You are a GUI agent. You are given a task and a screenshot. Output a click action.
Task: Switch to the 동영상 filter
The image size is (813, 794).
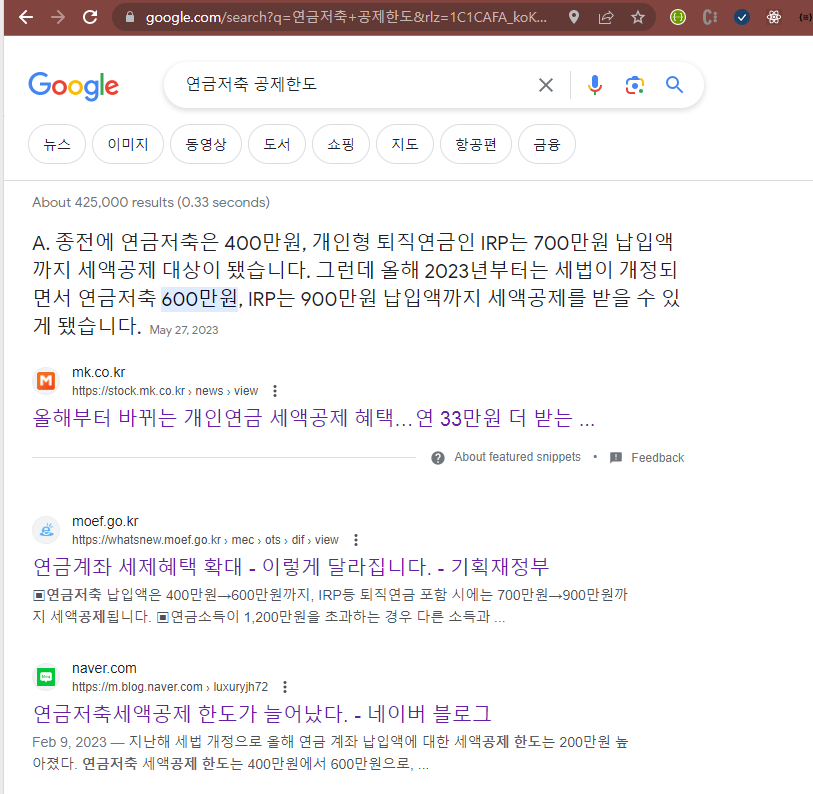(x=206, y=144)
